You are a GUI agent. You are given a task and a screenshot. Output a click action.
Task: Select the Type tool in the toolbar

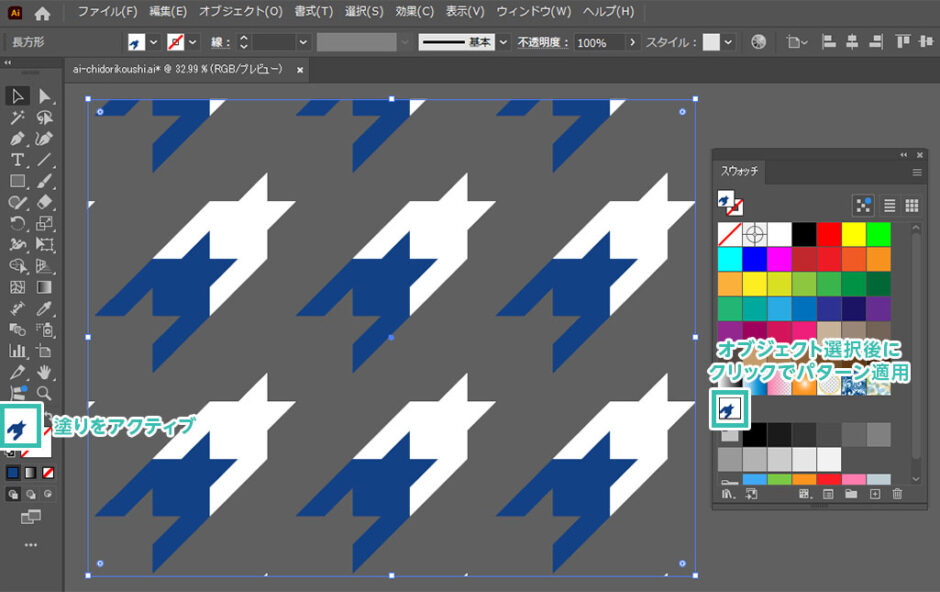point(17,160)
